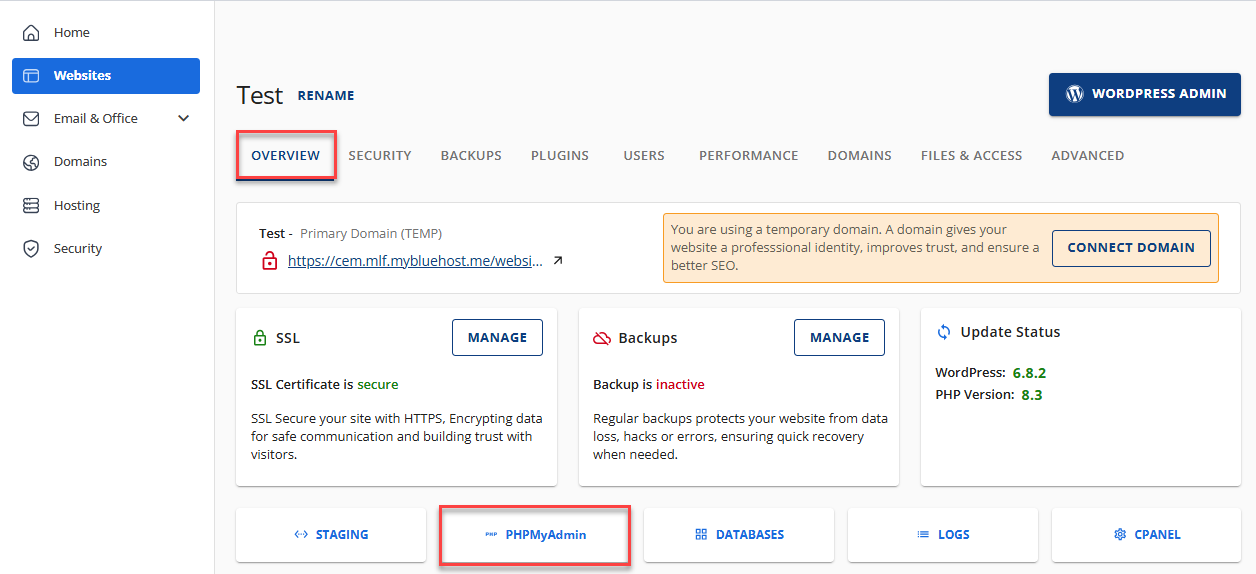Click the Hosting server icon
This screenshot has width=1256, height=574.
point(31,206)
